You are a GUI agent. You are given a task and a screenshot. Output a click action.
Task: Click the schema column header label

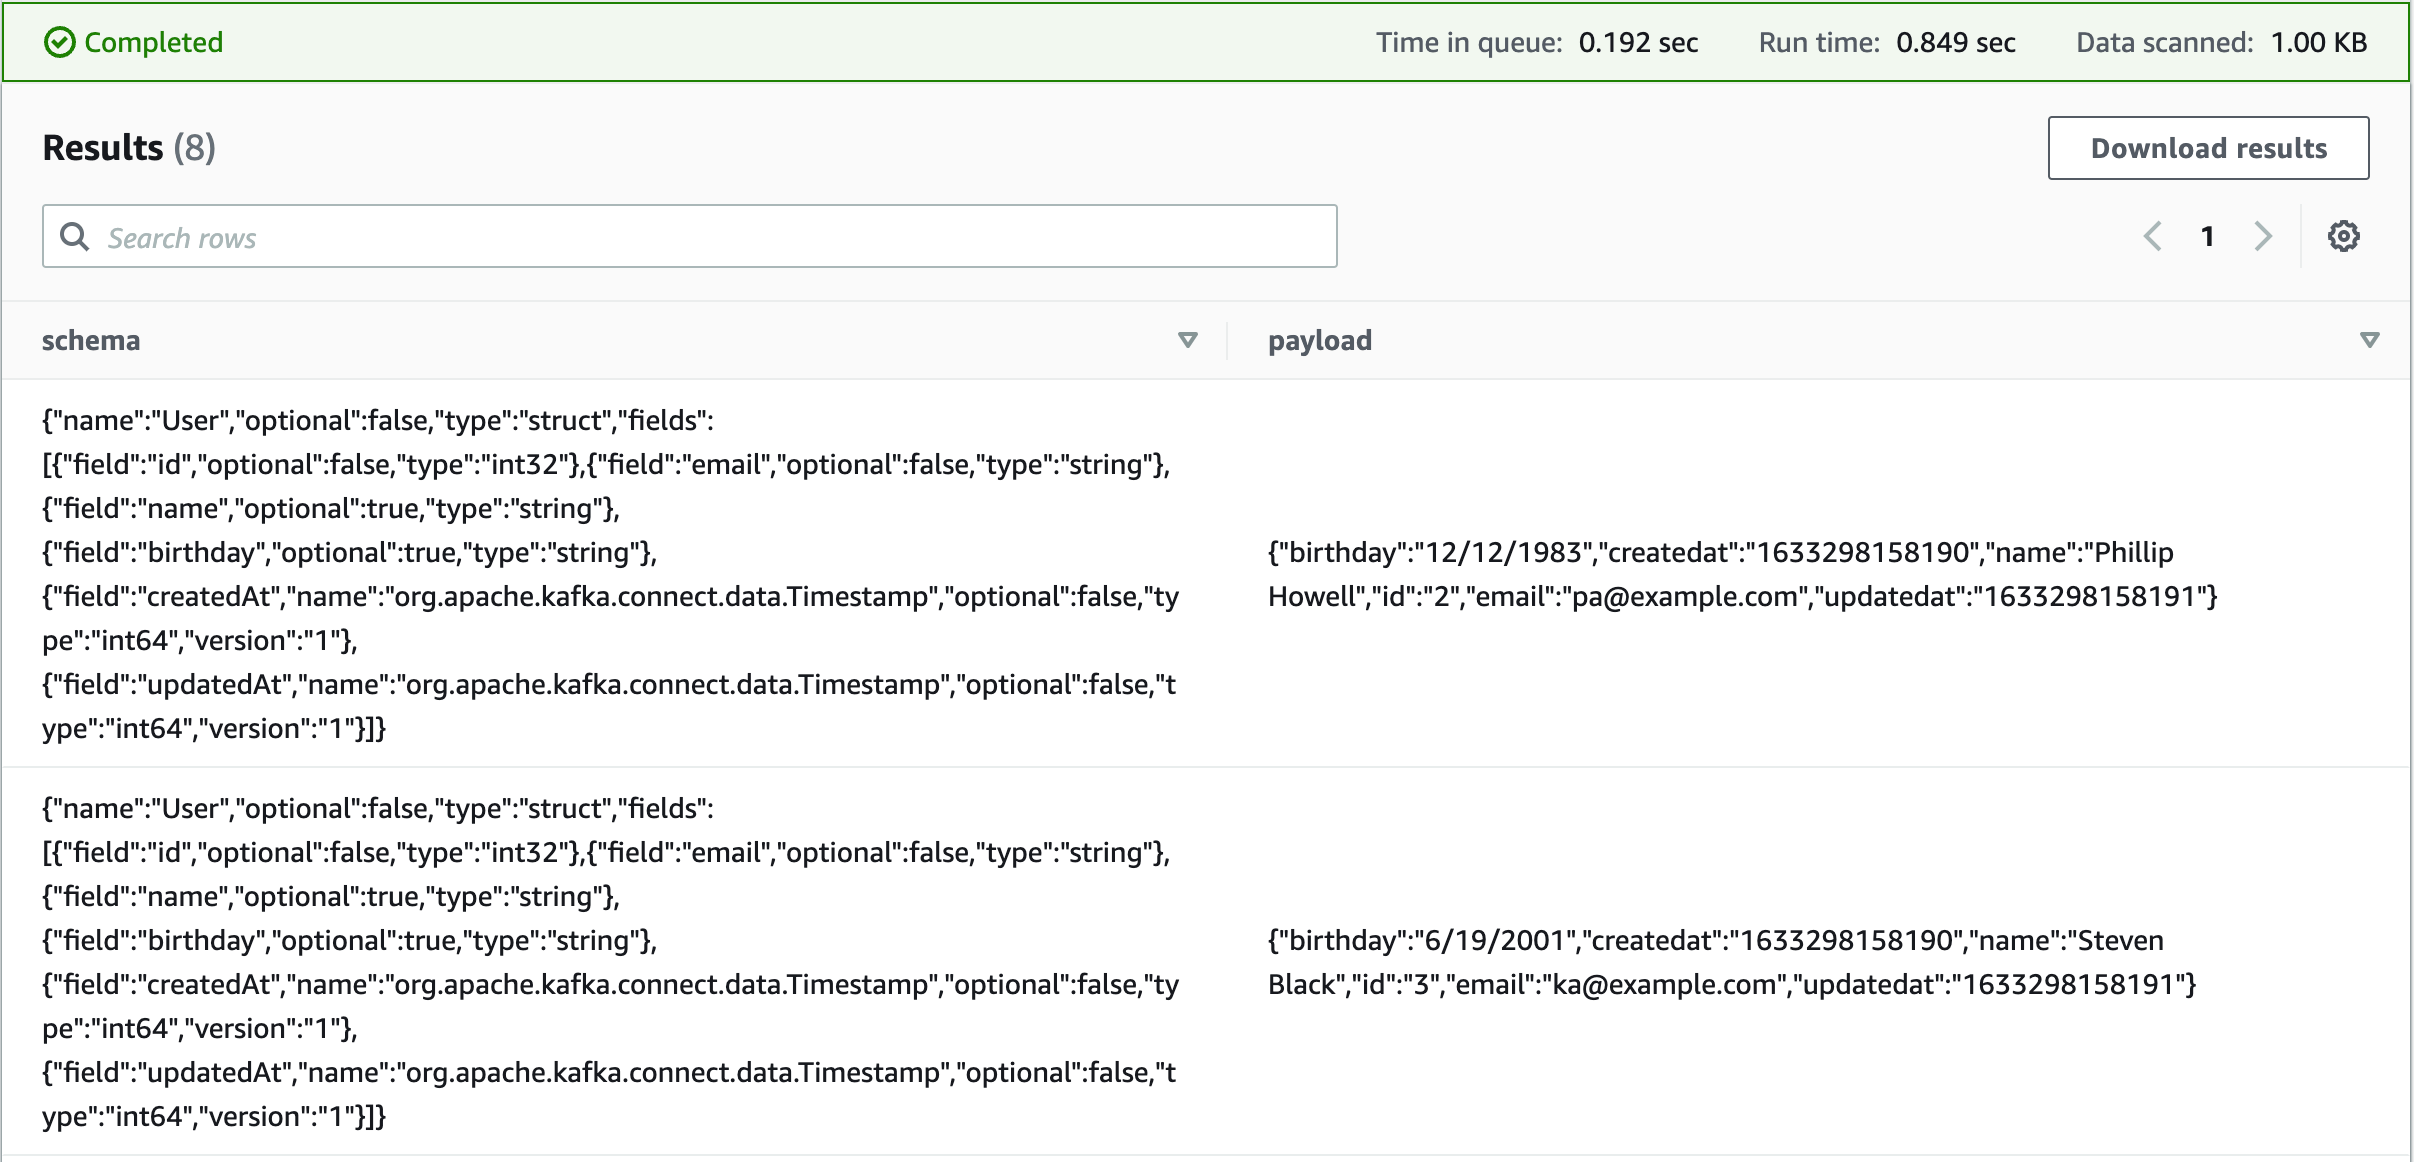(x=91, y=340)
